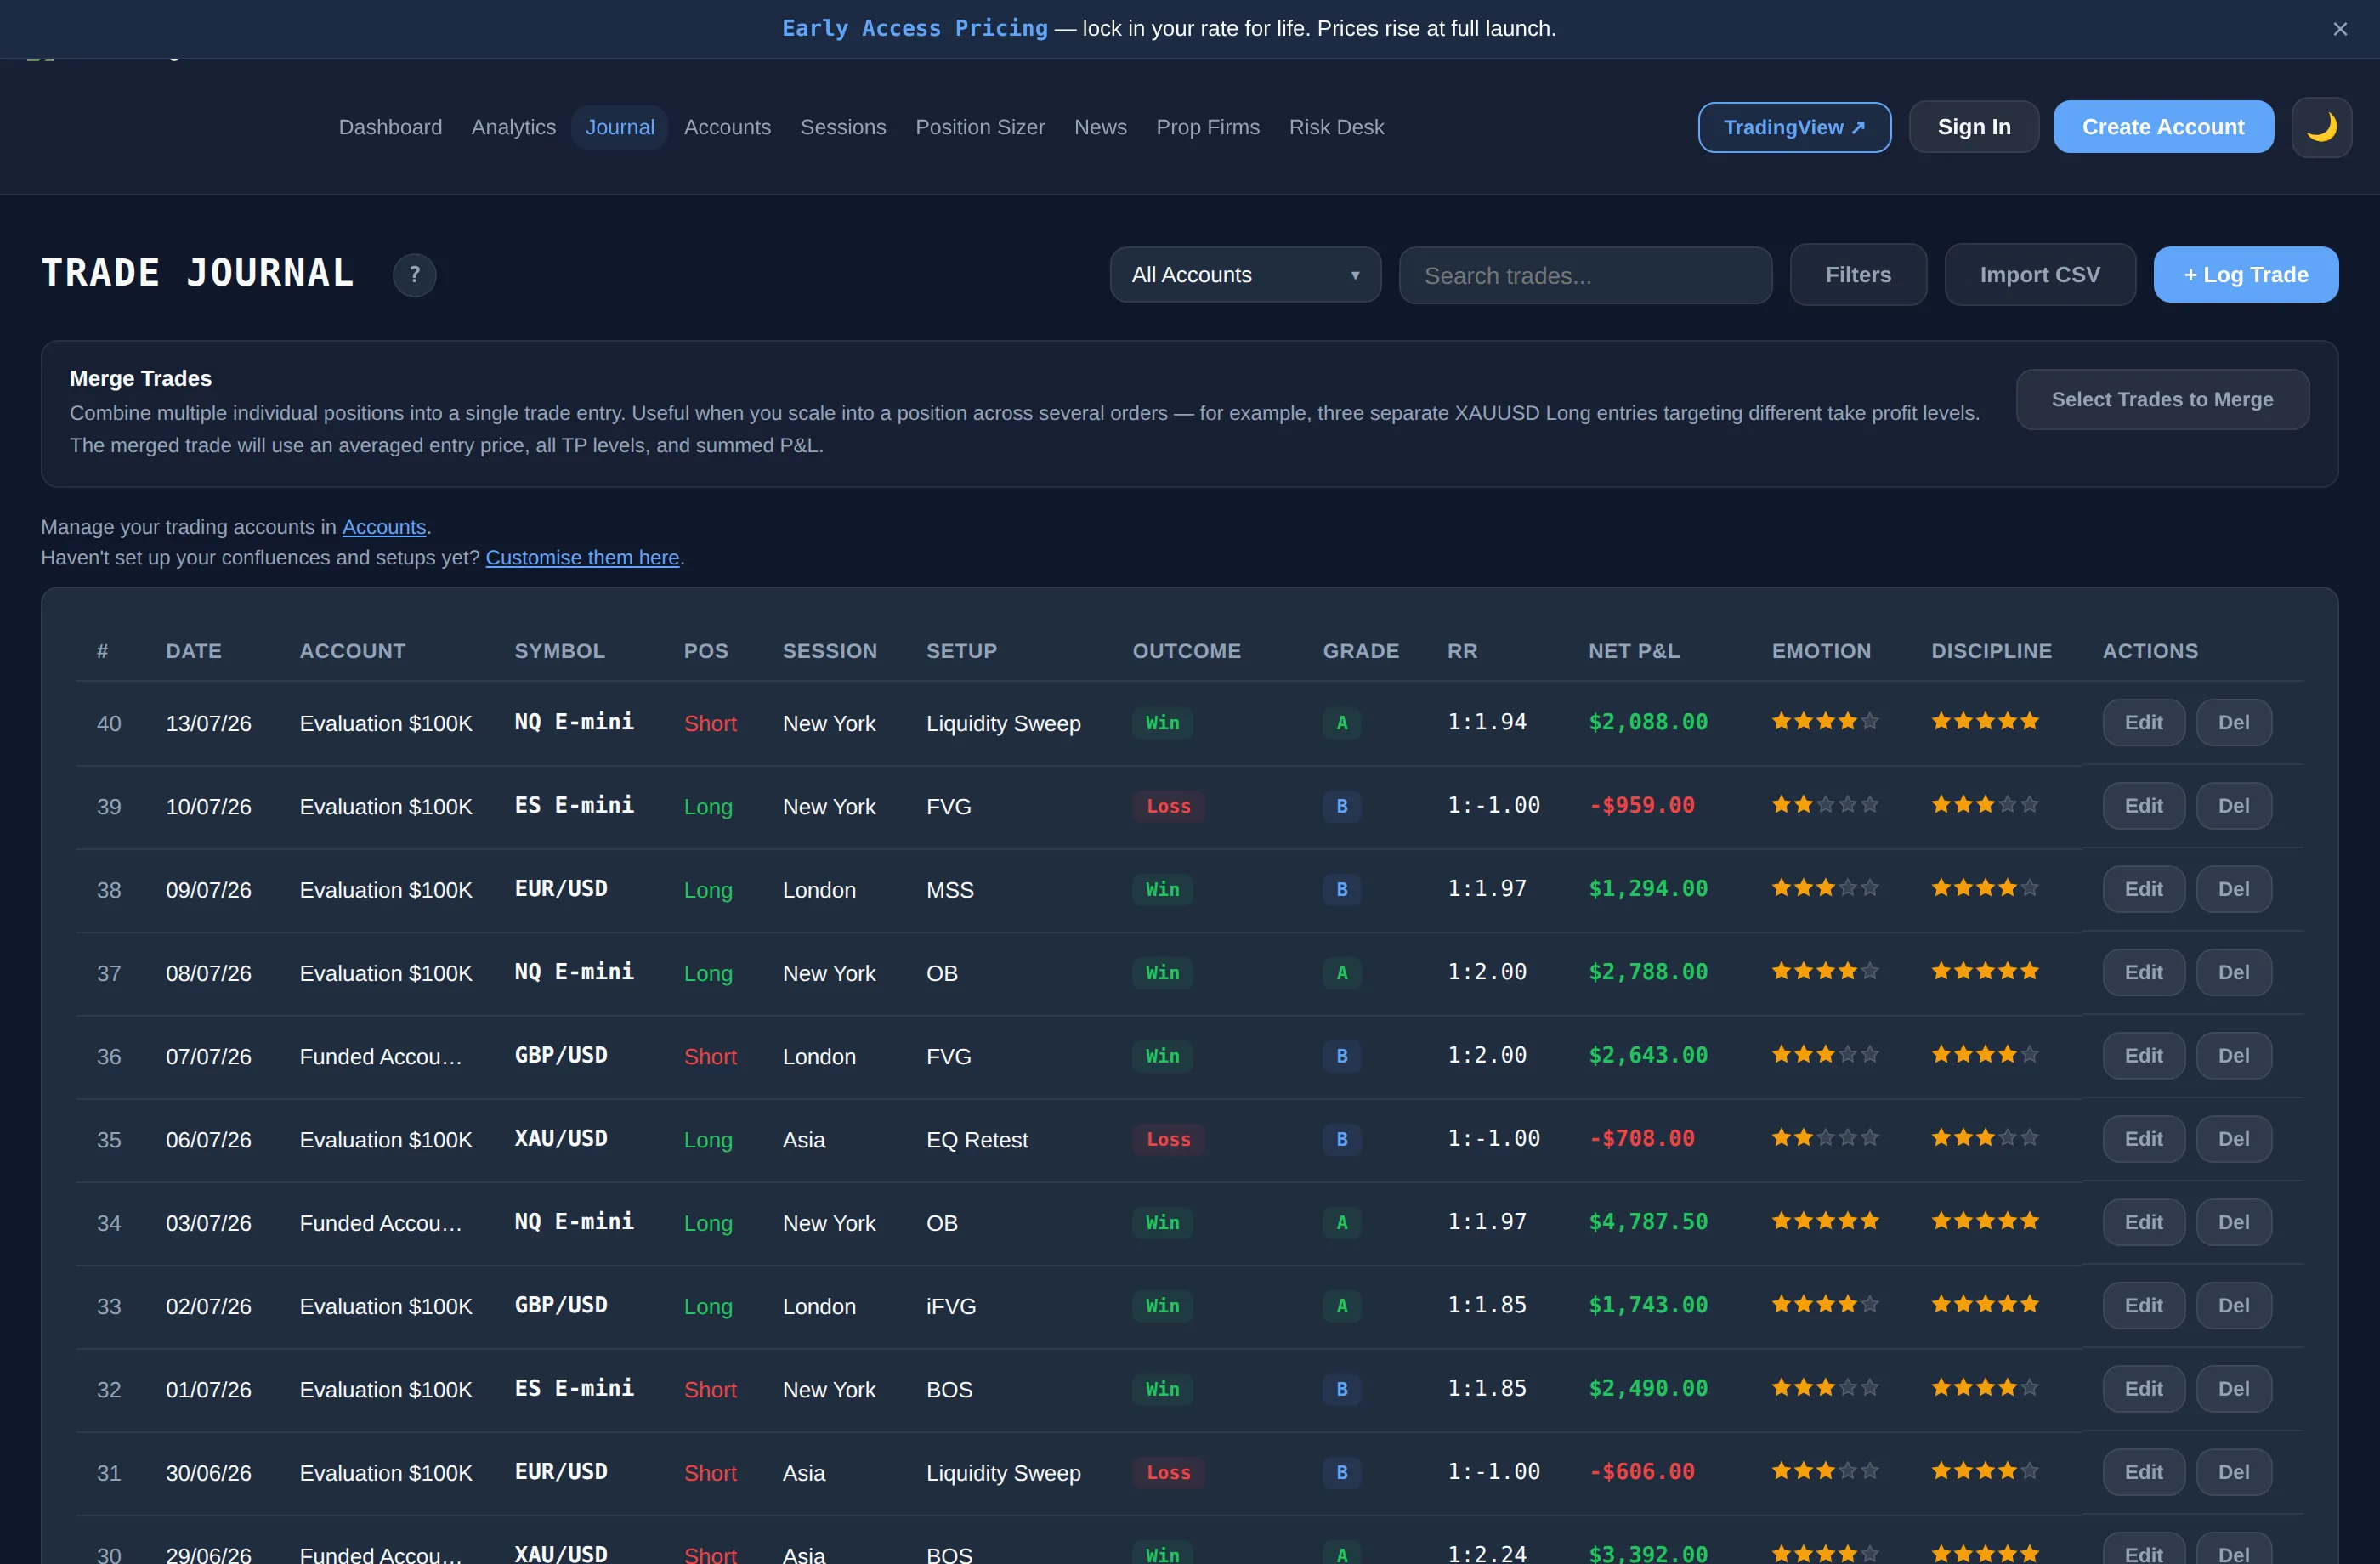Edit trade 35 XAU/USD
2380x1564 pixels.
point(2143,1139)
